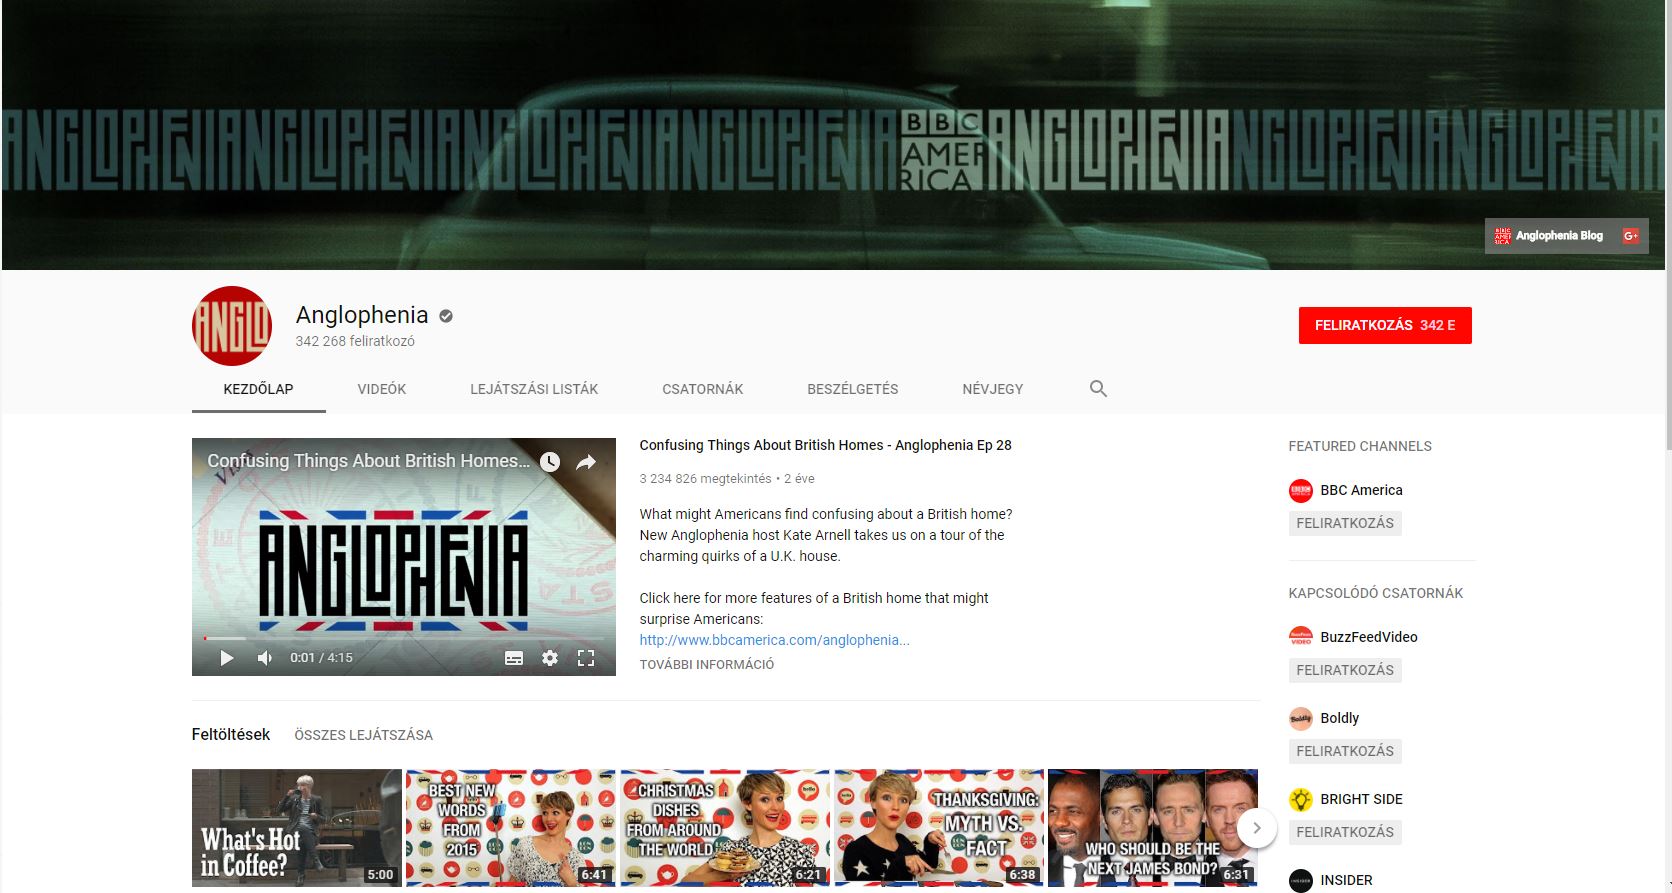This screenshot has width=1672, height=893.
Task: Subscribe to Boldly
Action: (x=1345, y=751)
